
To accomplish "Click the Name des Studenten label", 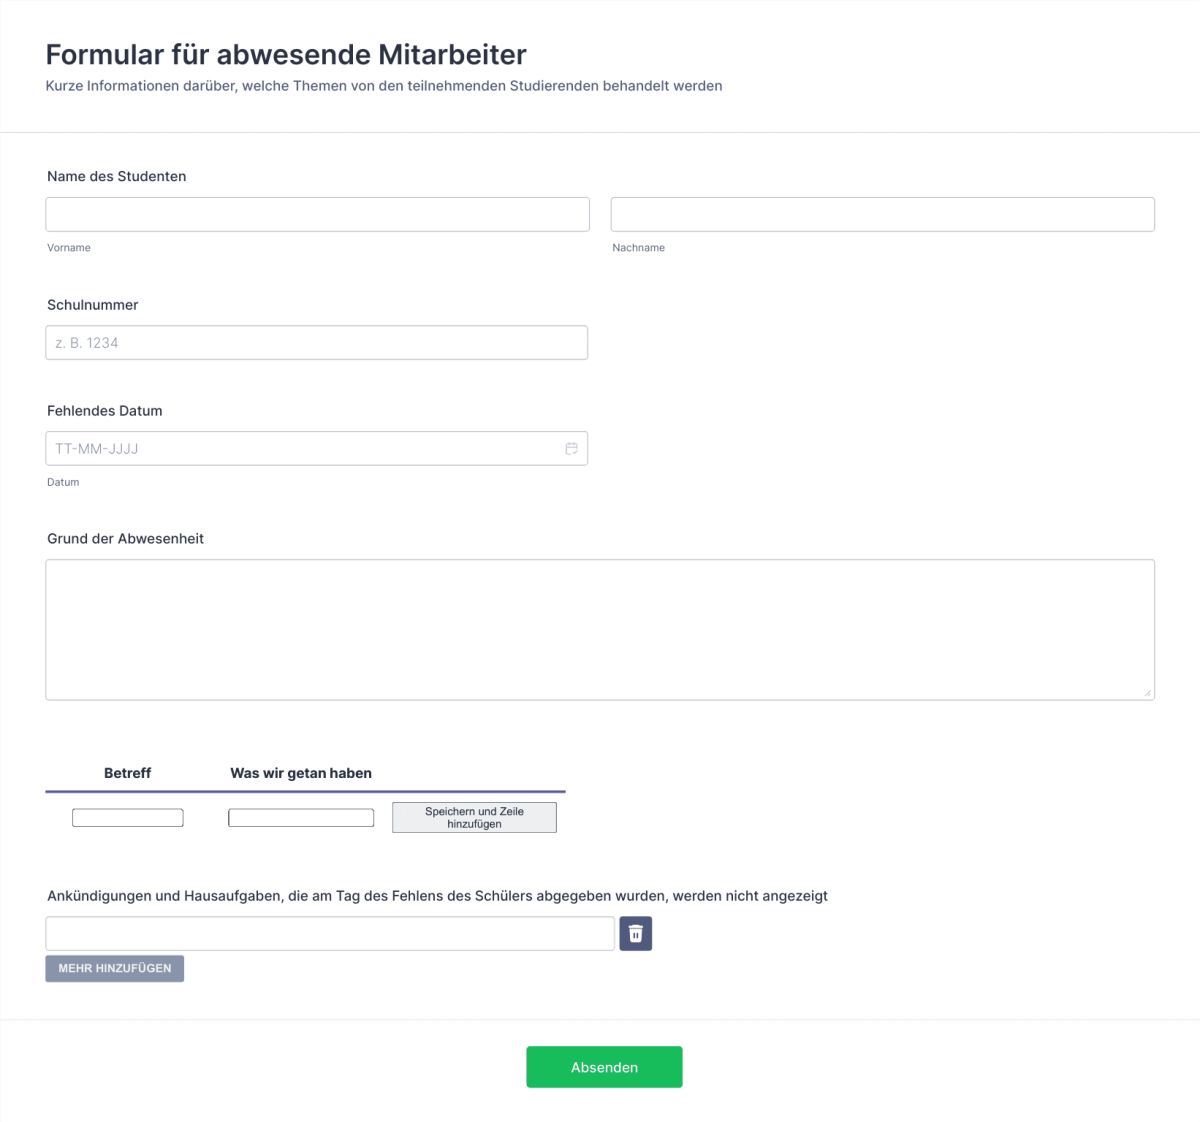I will (x=116, y=176).
